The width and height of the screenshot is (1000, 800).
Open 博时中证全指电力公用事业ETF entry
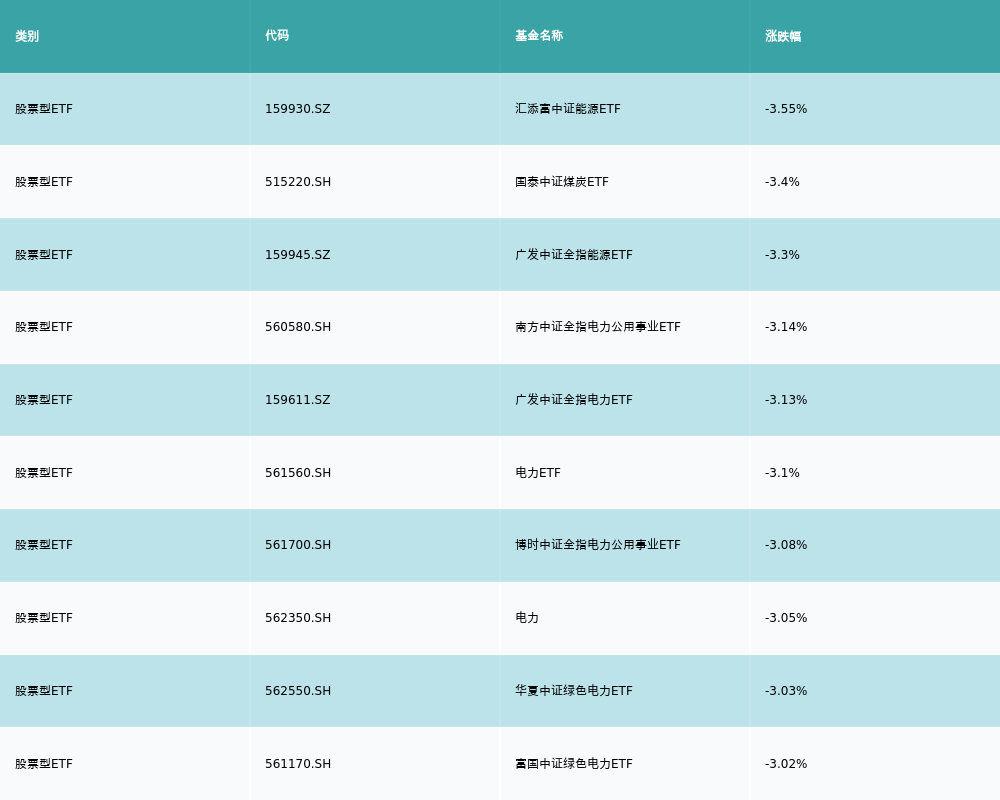click(597, 545)
